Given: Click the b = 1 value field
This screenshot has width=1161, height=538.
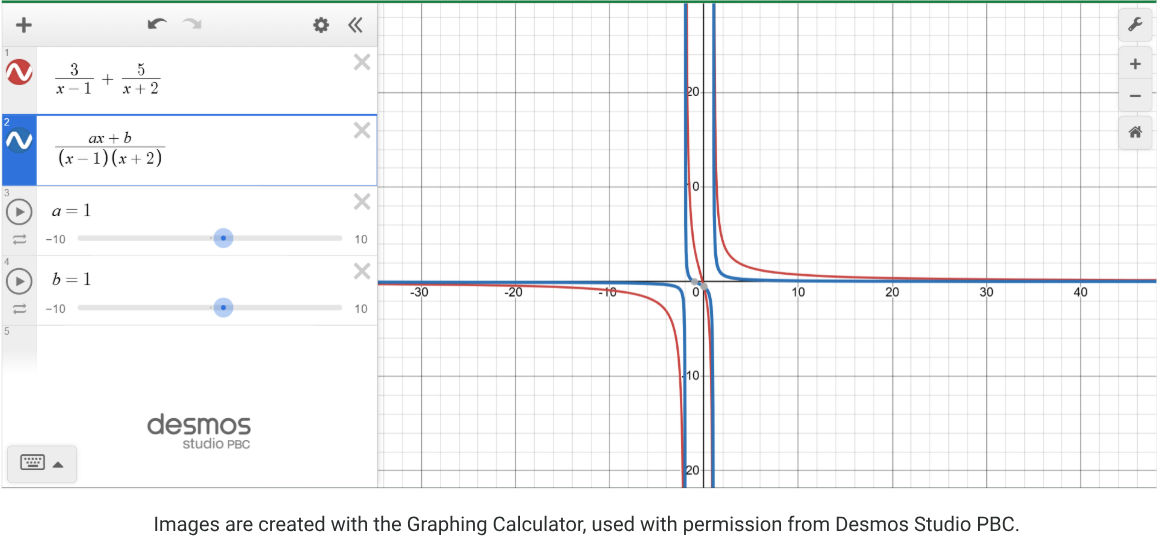Looking at the screenshot, I should tap(71, 280).
